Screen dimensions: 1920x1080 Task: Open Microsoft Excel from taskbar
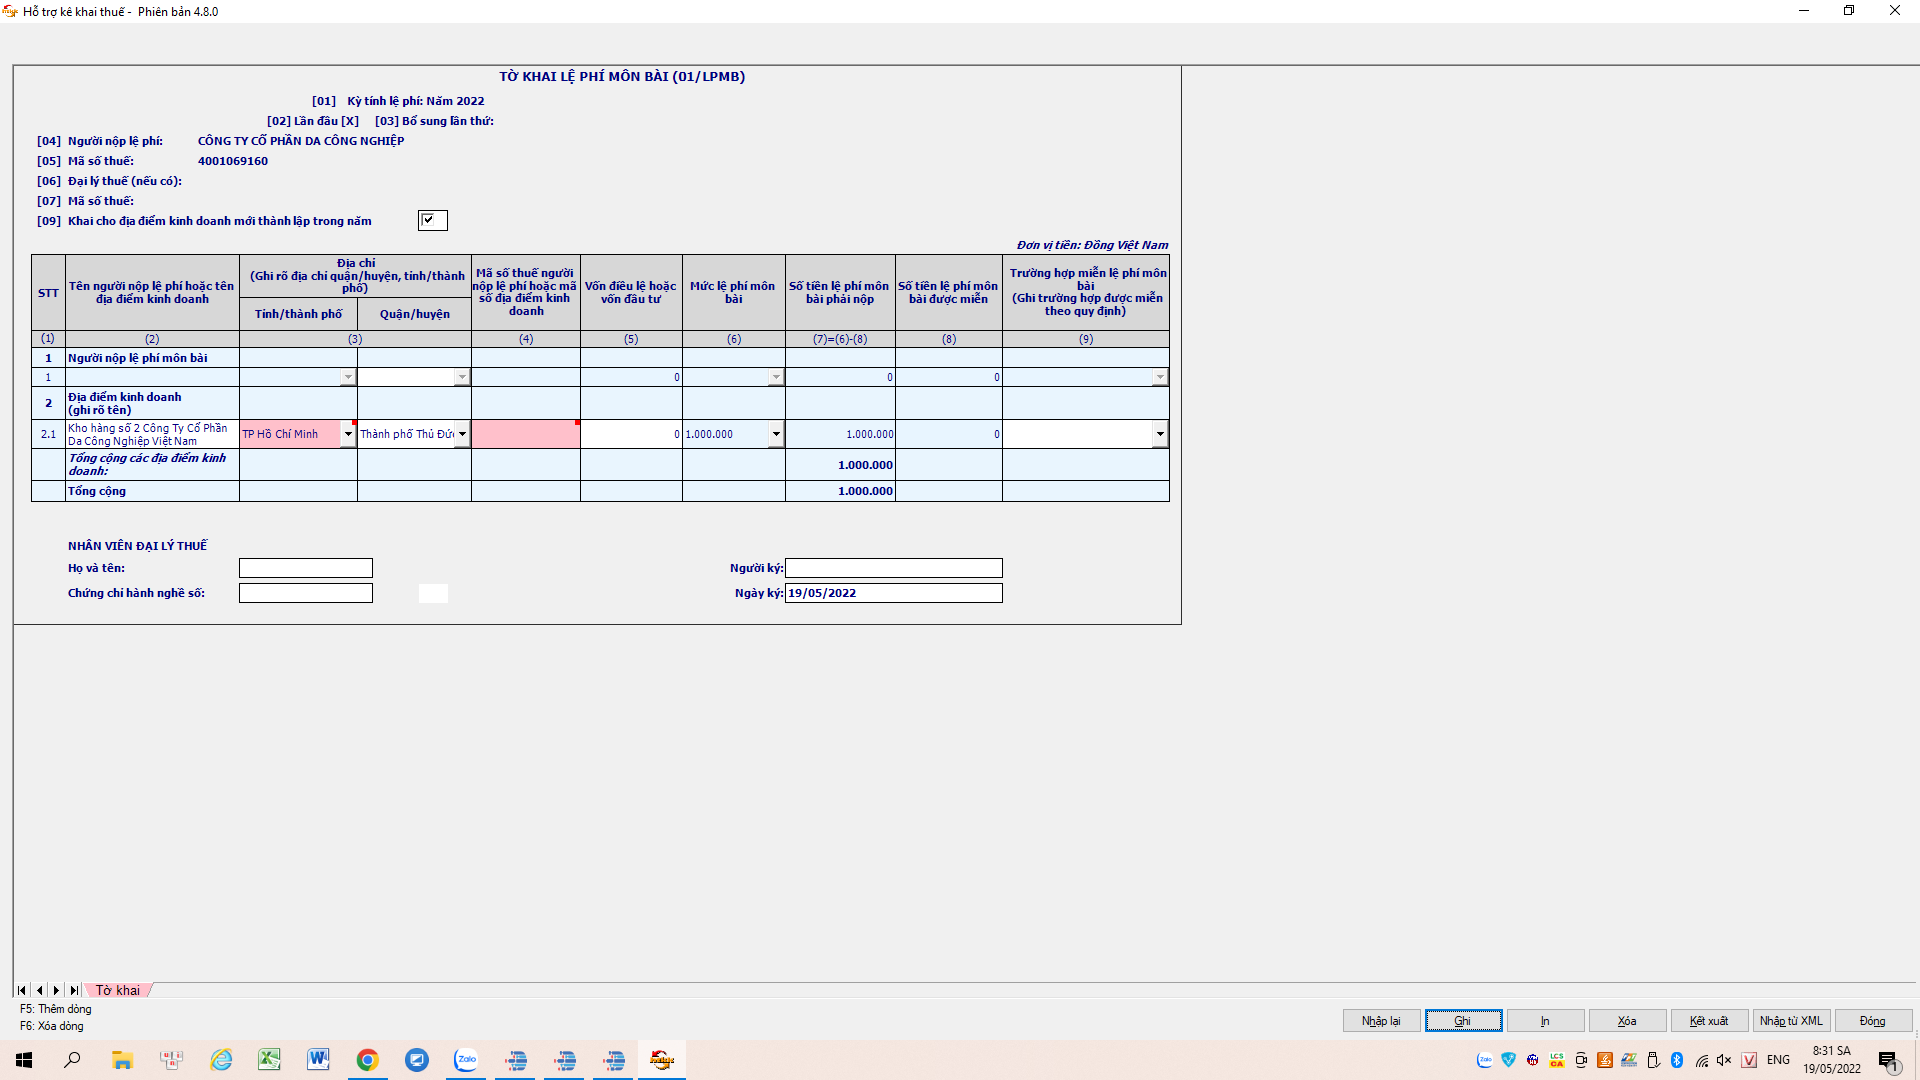click(269, 1060)
